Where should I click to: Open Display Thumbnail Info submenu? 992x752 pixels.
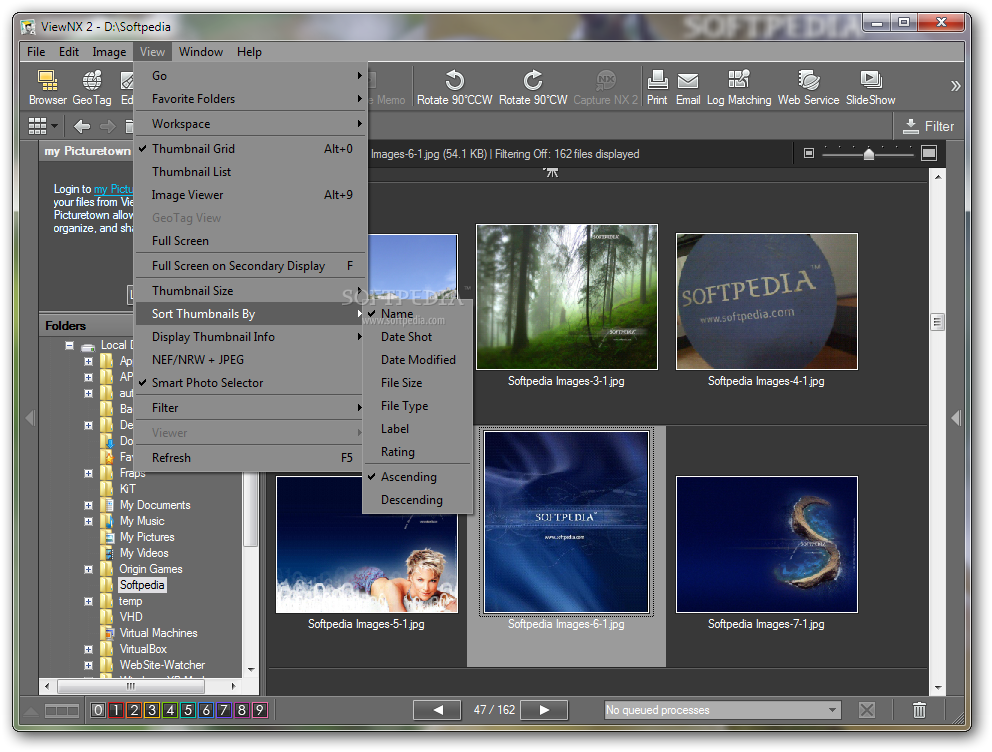251,337
